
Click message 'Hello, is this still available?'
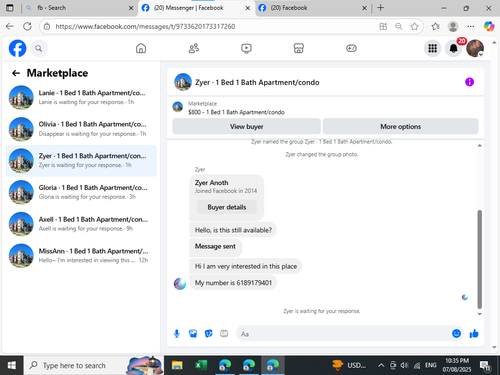[x=233, y=230]
